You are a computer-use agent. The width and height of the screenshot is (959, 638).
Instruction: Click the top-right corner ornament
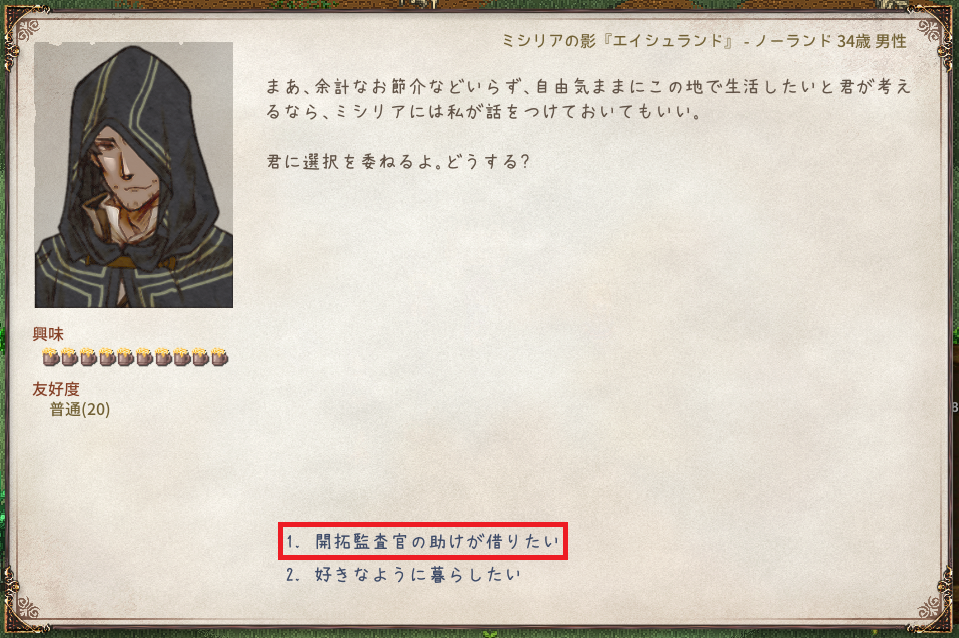(934, 31)
